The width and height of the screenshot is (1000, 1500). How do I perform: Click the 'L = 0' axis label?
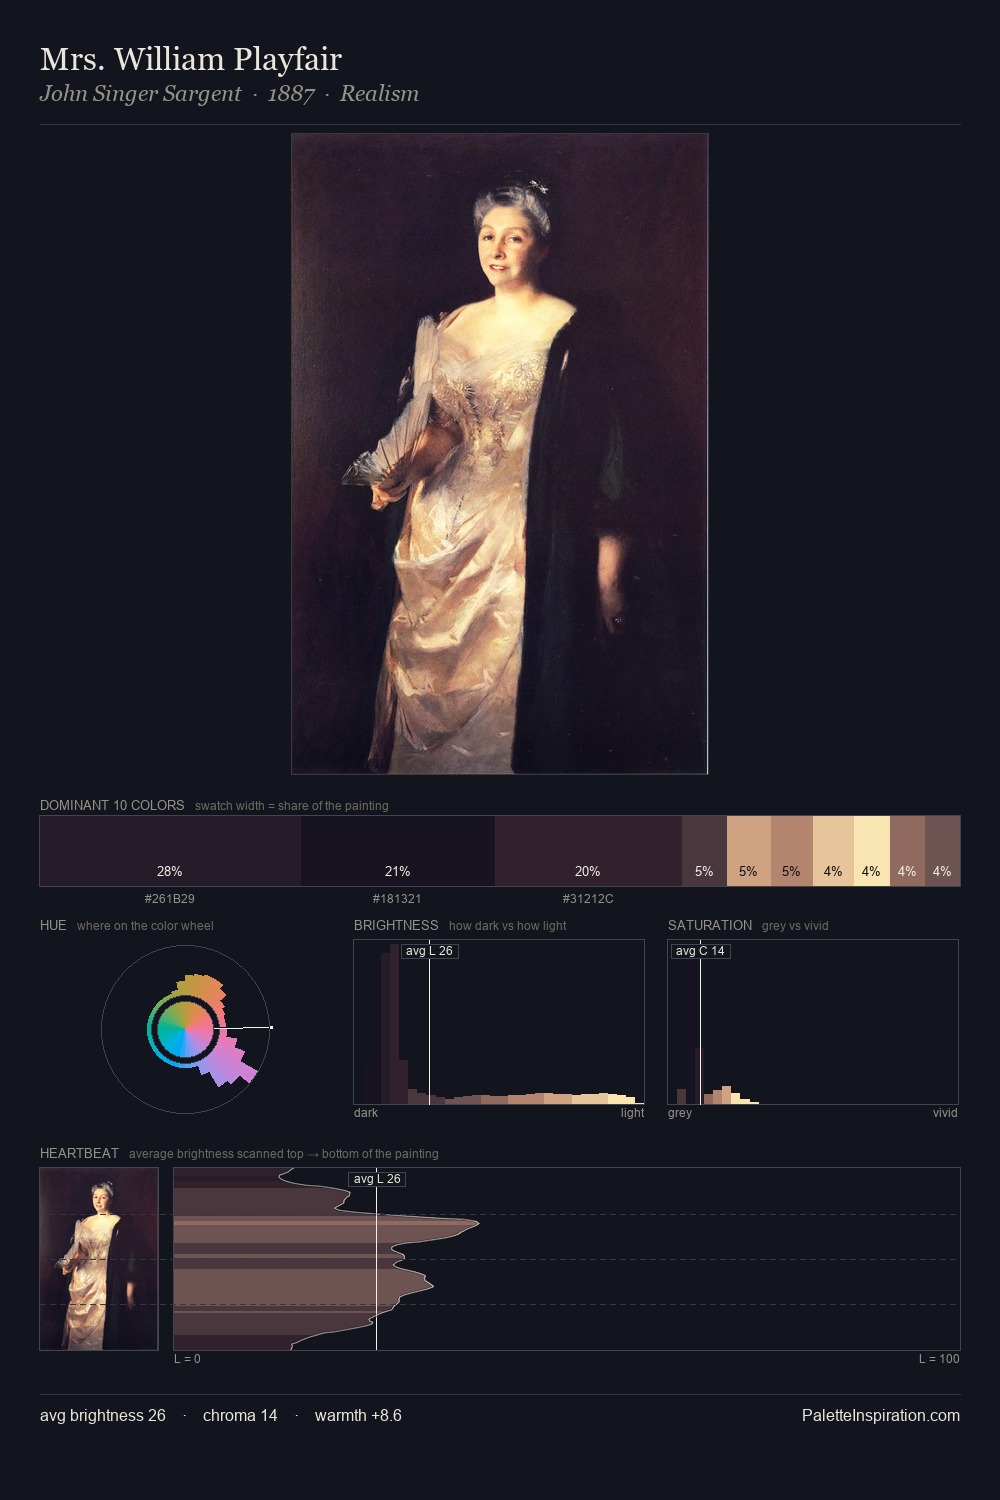pyautogui.click(x=187, y=1359)
